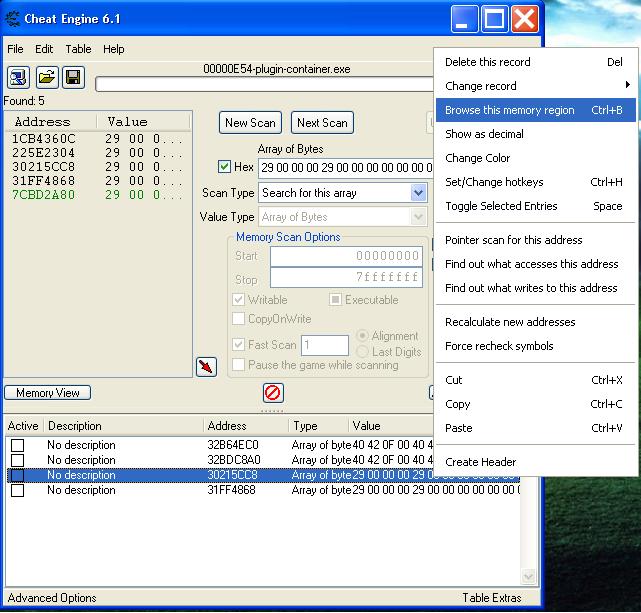Open the process list computer icon
This screenshot has height=613, width=641.
[18, 77]
